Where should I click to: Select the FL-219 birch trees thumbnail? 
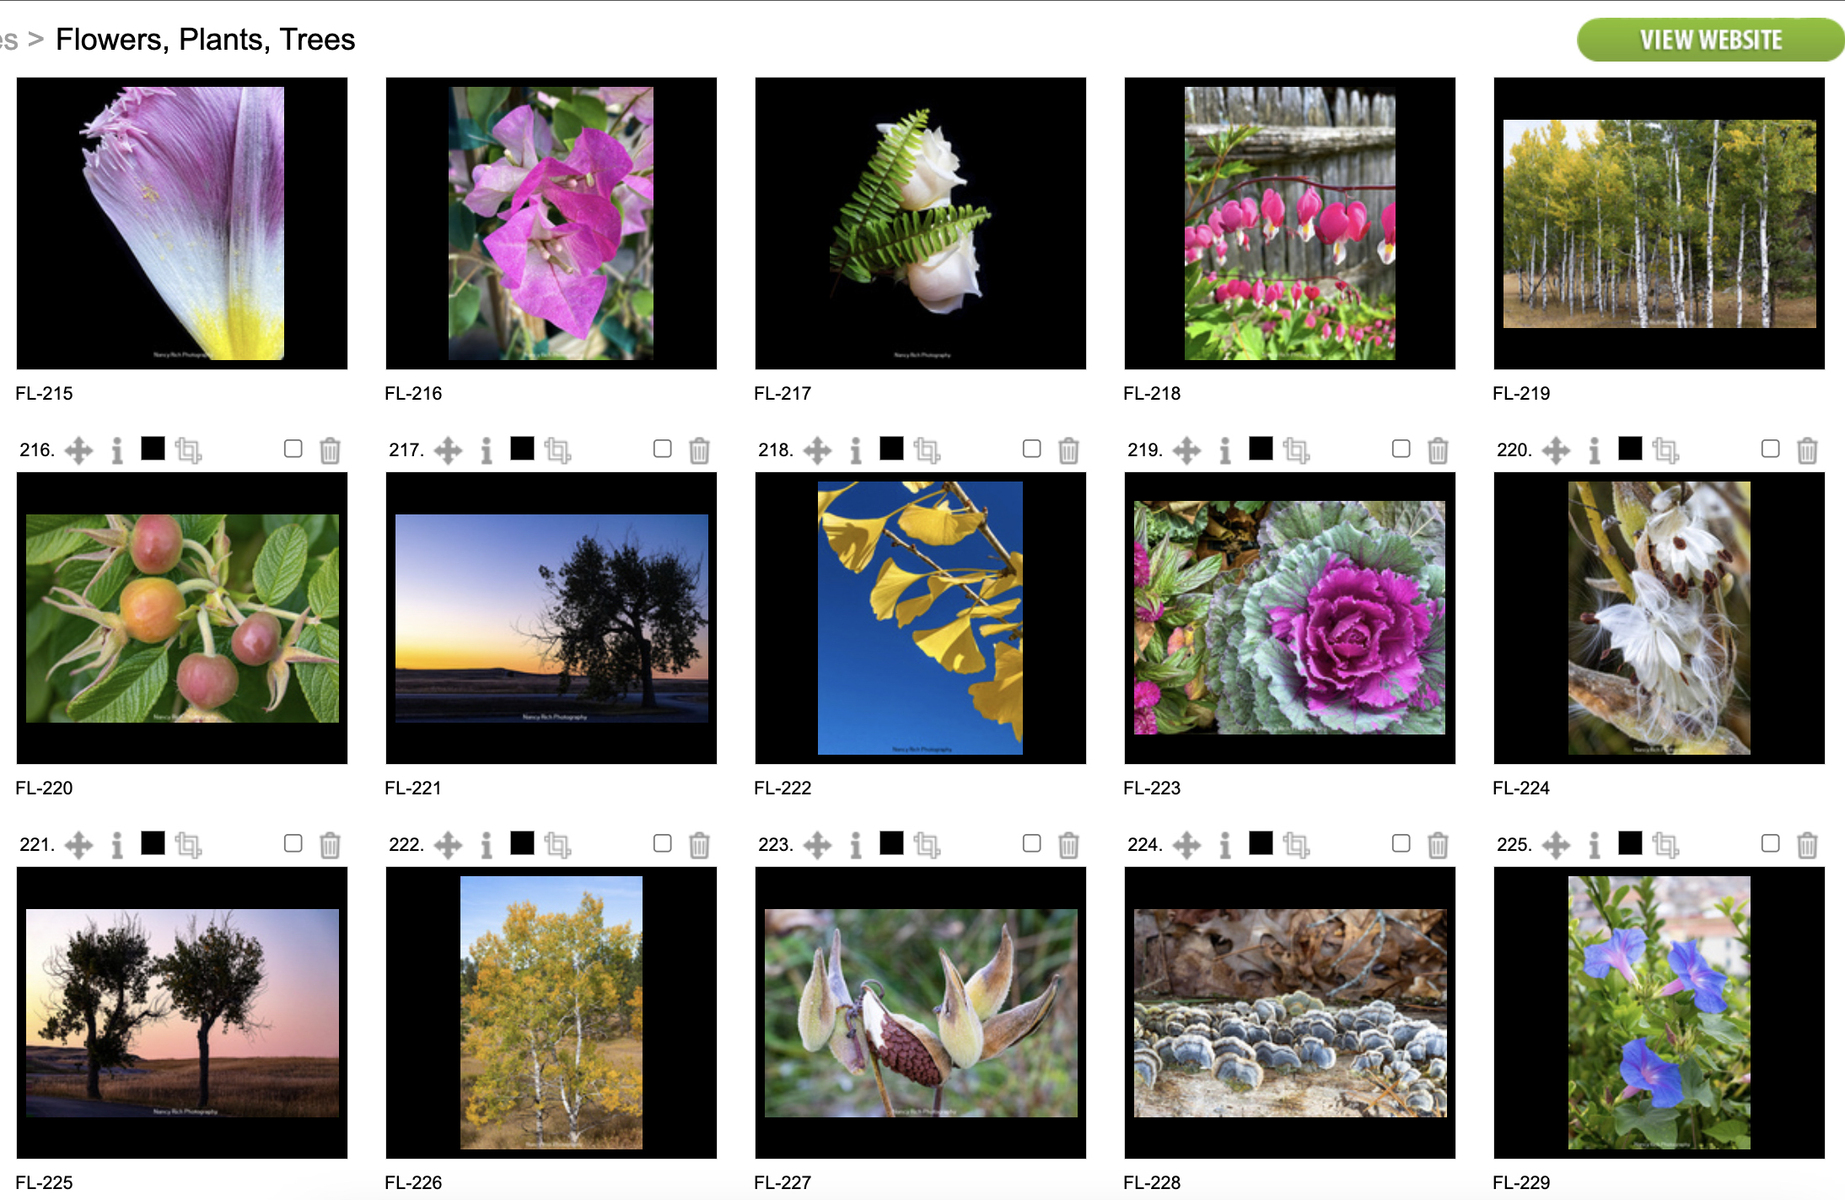tap(1659, 223)
